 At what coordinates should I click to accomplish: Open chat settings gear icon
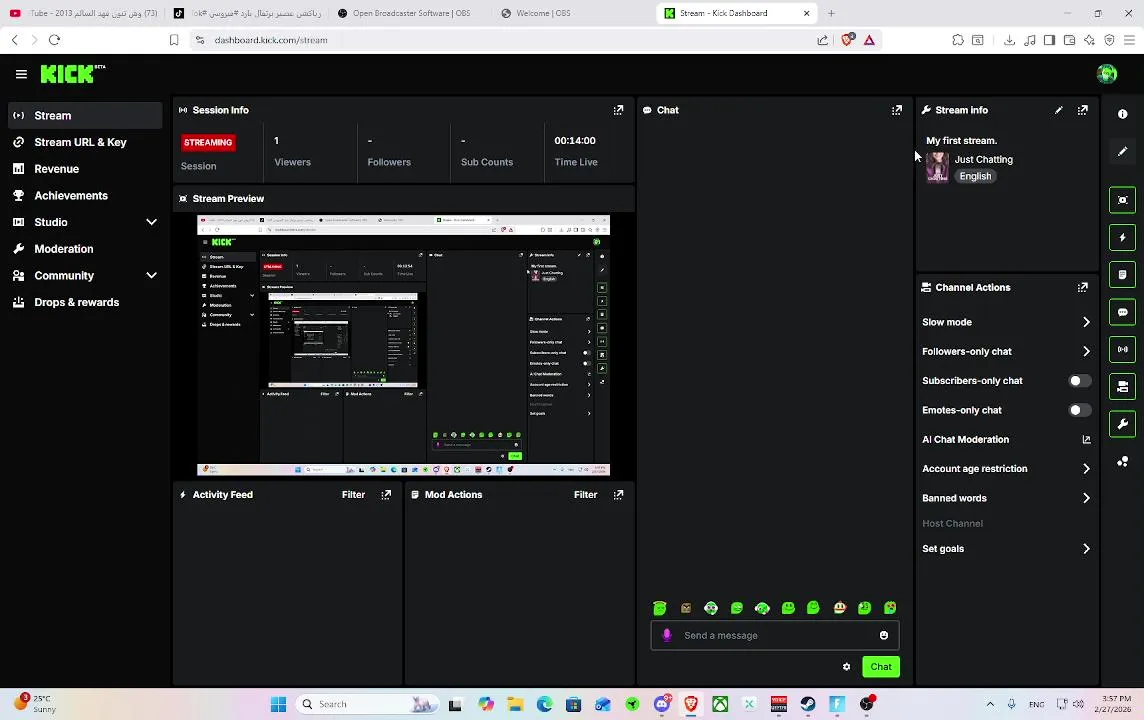point(846,667)
